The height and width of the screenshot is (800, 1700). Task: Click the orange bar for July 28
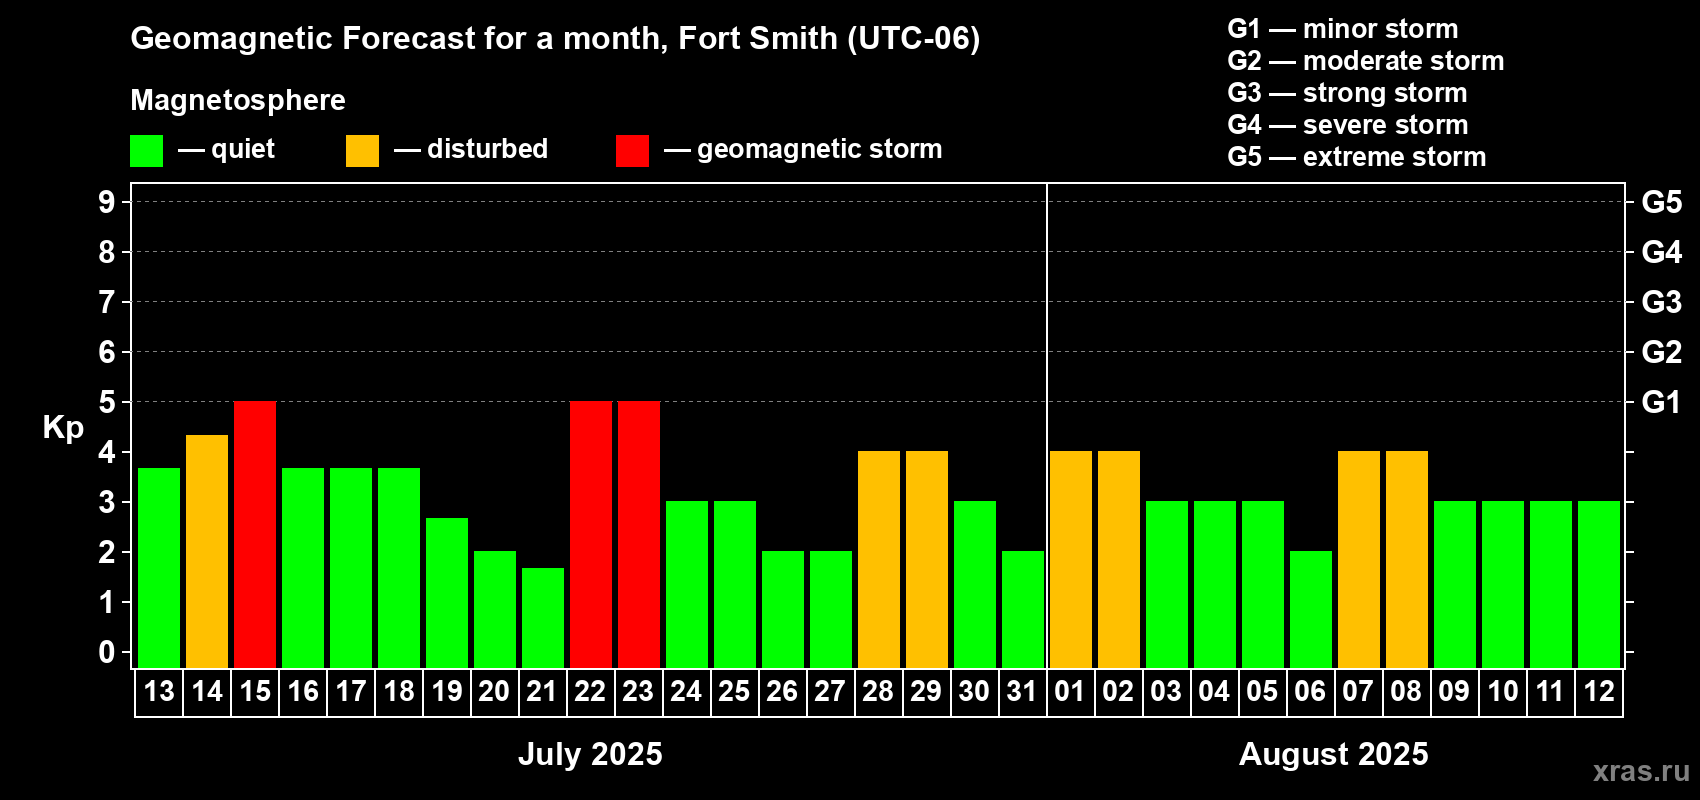(x=879, y=559)
